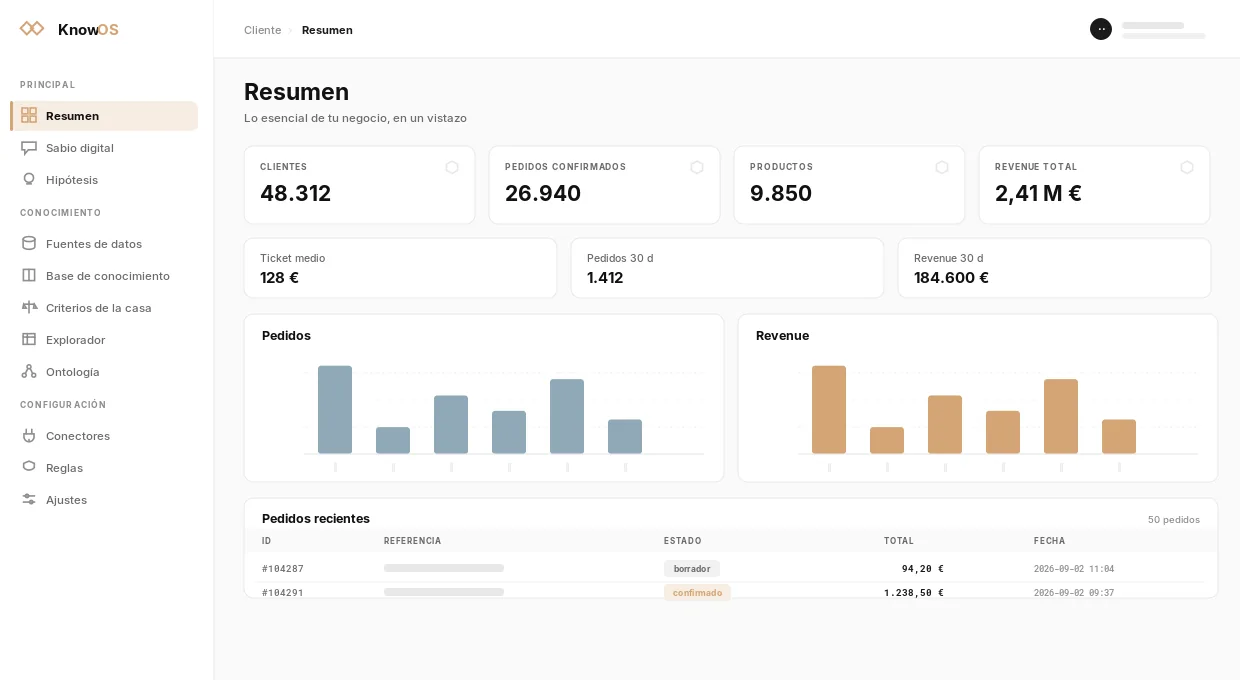Click the Reglas shield icon
This screenshot has width=1240, height=680.
[29, 468]
